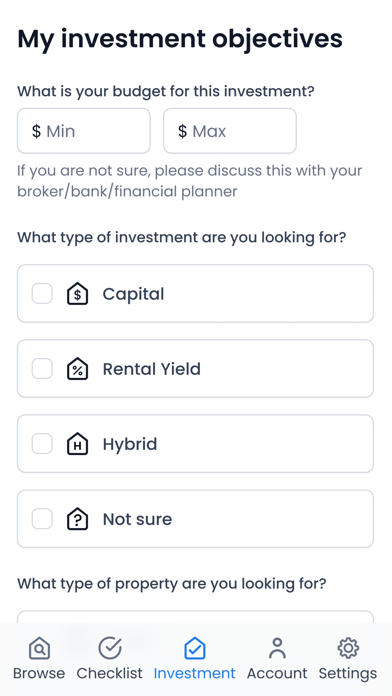
Task: Select the Not sure checkbox
Action: click(42, 519)
